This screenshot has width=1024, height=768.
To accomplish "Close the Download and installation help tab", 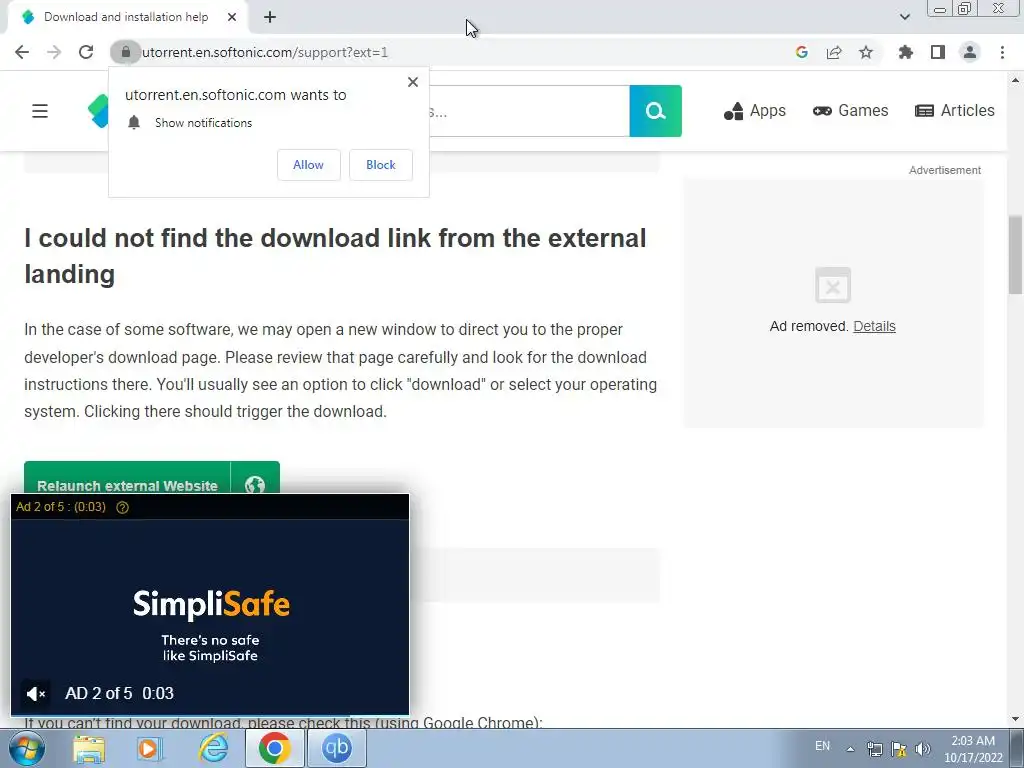I will pyautogui.click(x=232, y=17).
